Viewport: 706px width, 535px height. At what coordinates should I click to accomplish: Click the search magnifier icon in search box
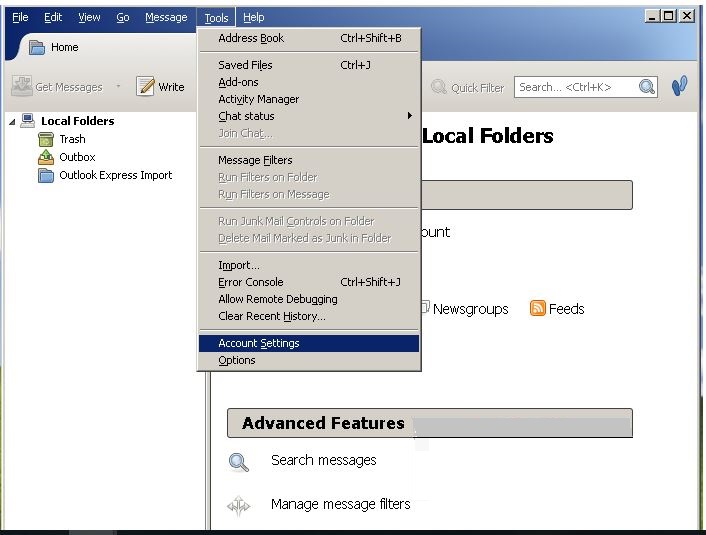[x=647, y=86]
